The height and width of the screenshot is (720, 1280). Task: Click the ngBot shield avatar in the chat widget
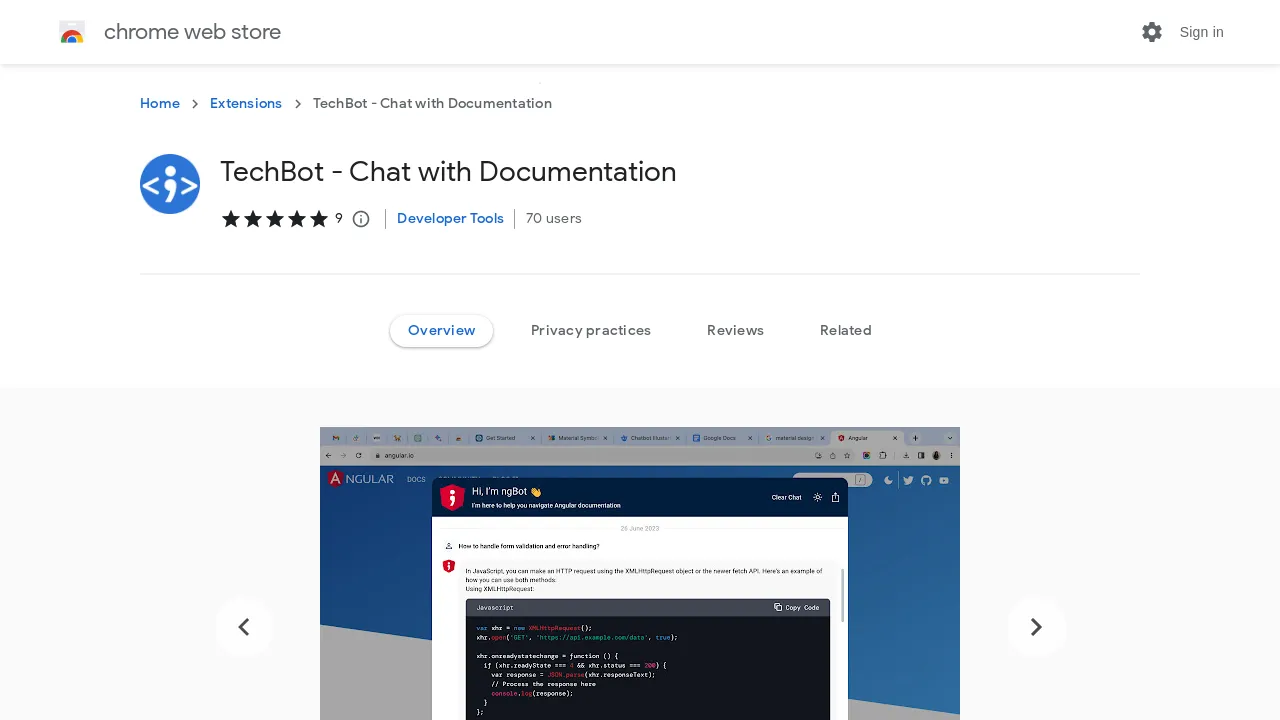coord(452,497)
